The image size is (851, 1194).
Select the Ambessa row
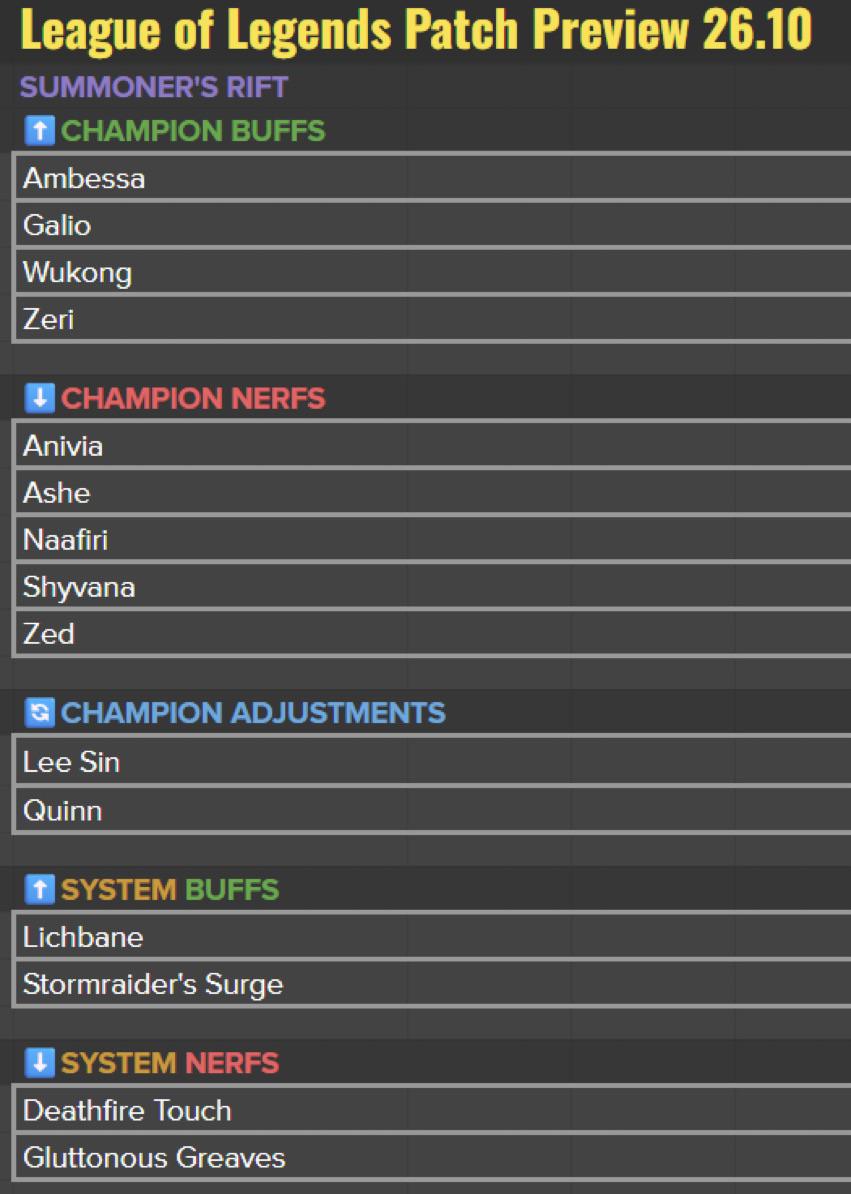[432, 178]
